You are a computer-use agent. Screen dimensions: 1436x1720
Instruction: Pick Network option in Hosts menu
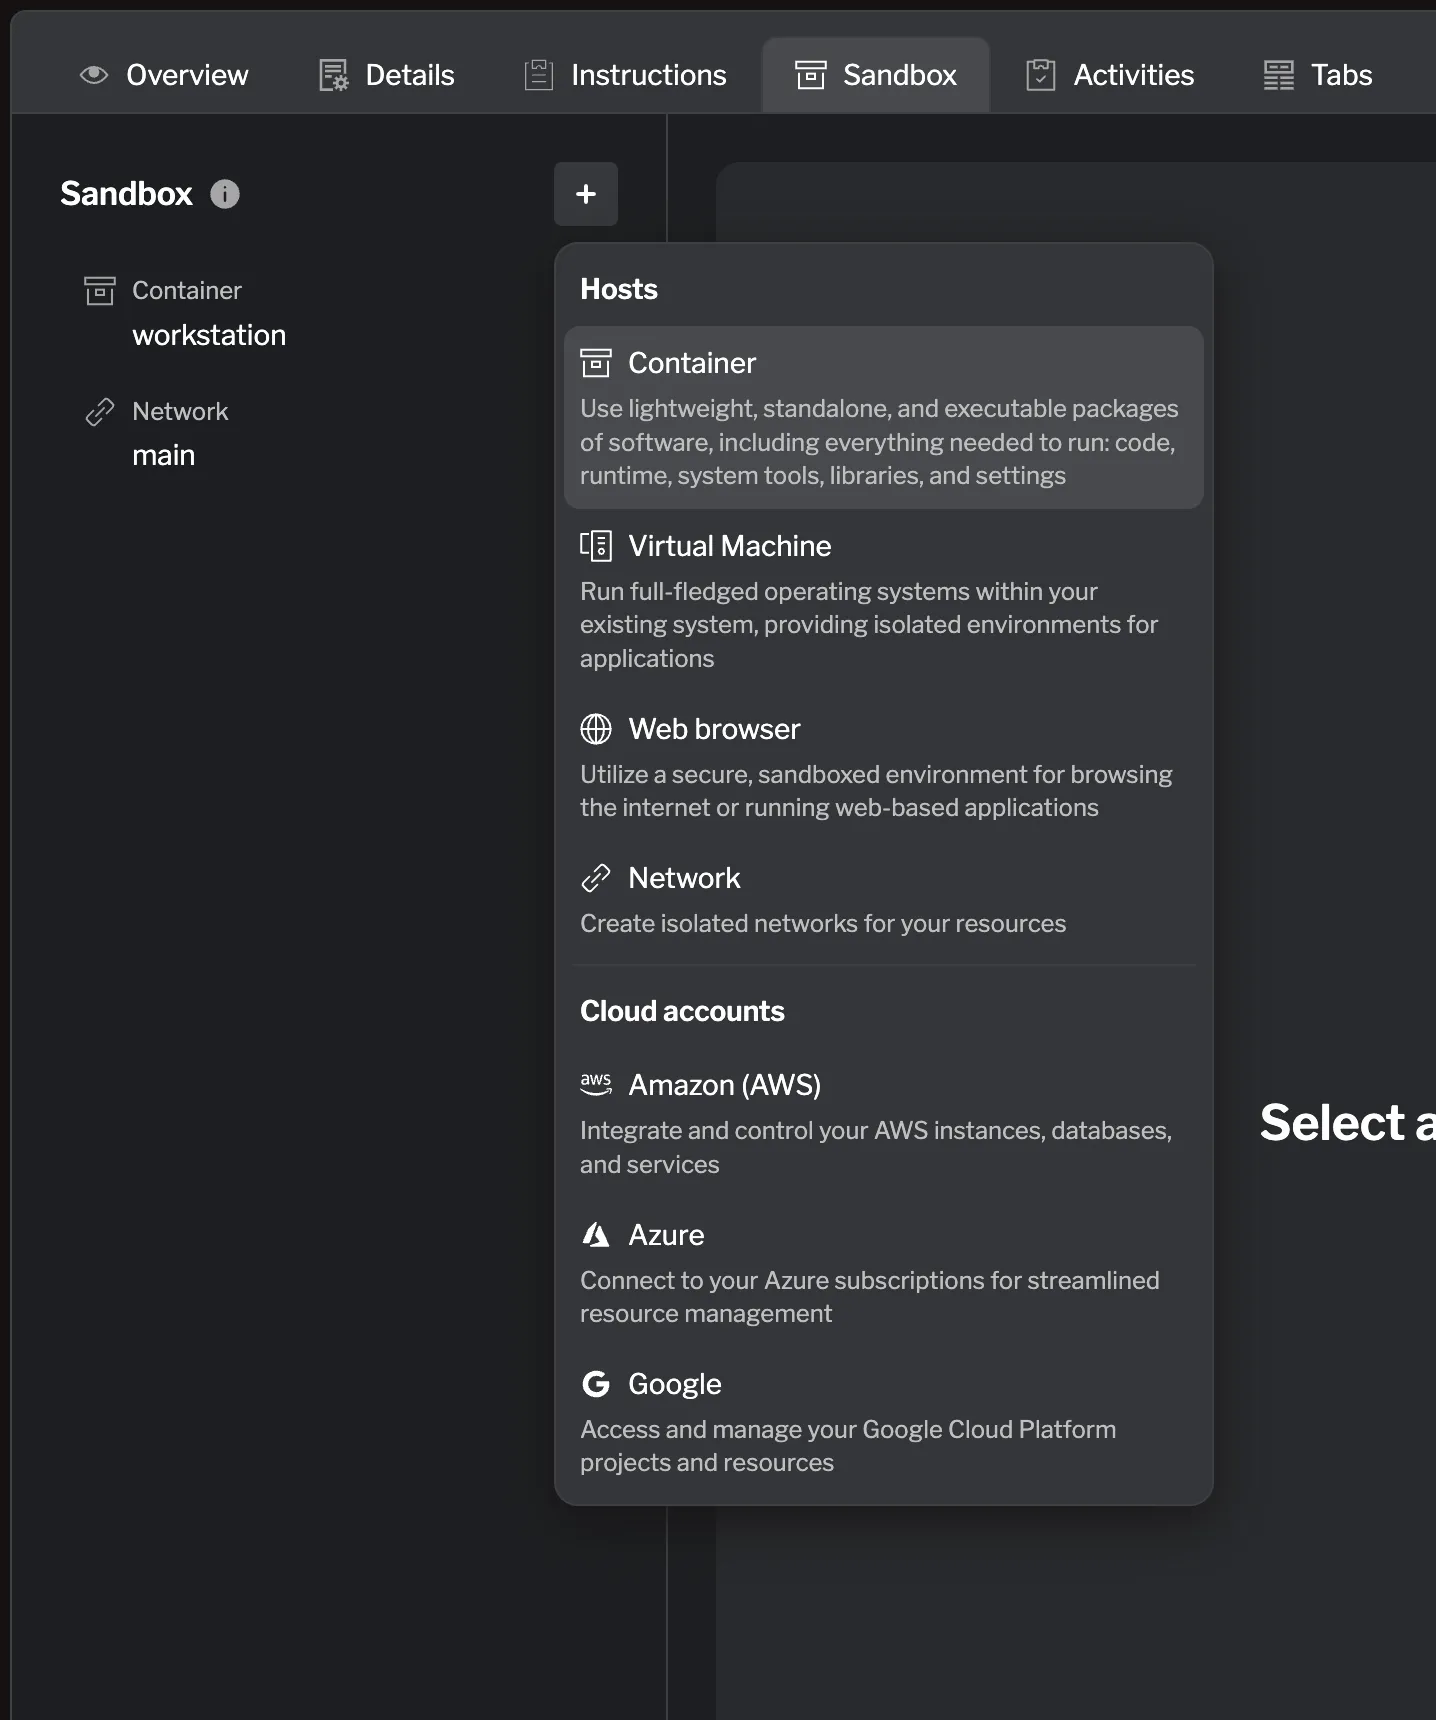883,899
